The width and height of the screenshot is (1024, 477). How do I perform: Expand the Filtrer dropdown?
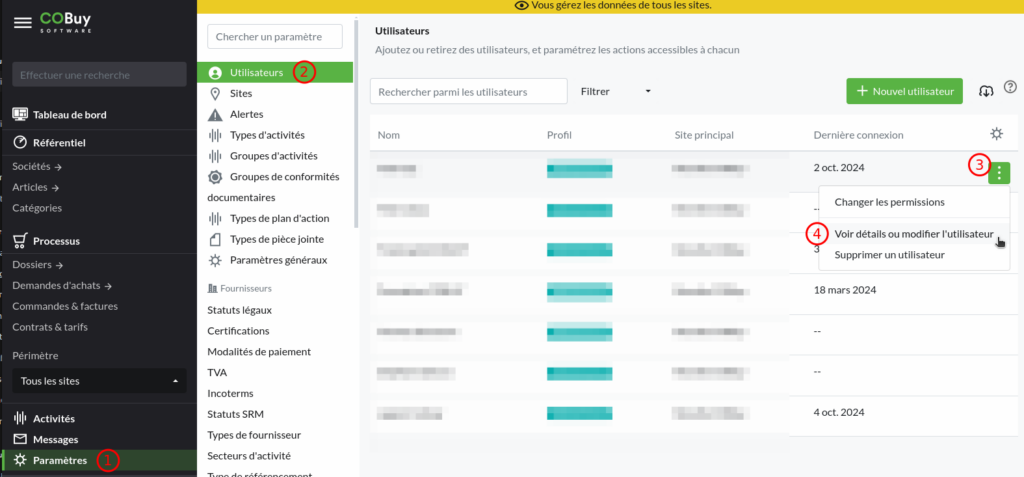pyautogui.click(x=615, y=91)
